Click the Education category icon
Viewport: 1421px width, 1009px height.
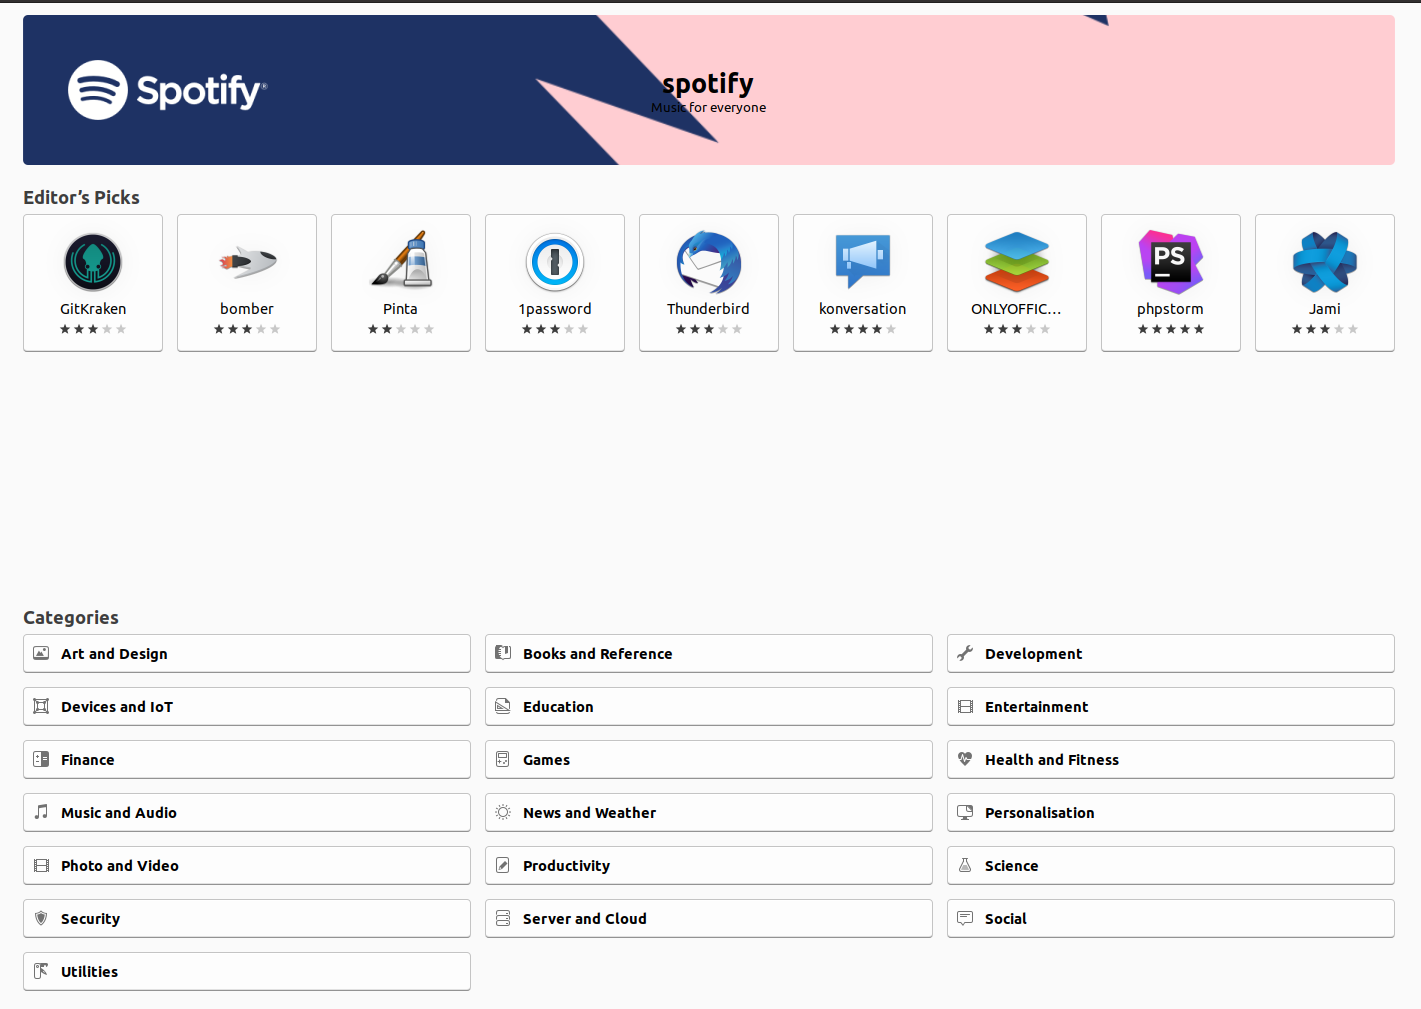[x=503, y=706]
